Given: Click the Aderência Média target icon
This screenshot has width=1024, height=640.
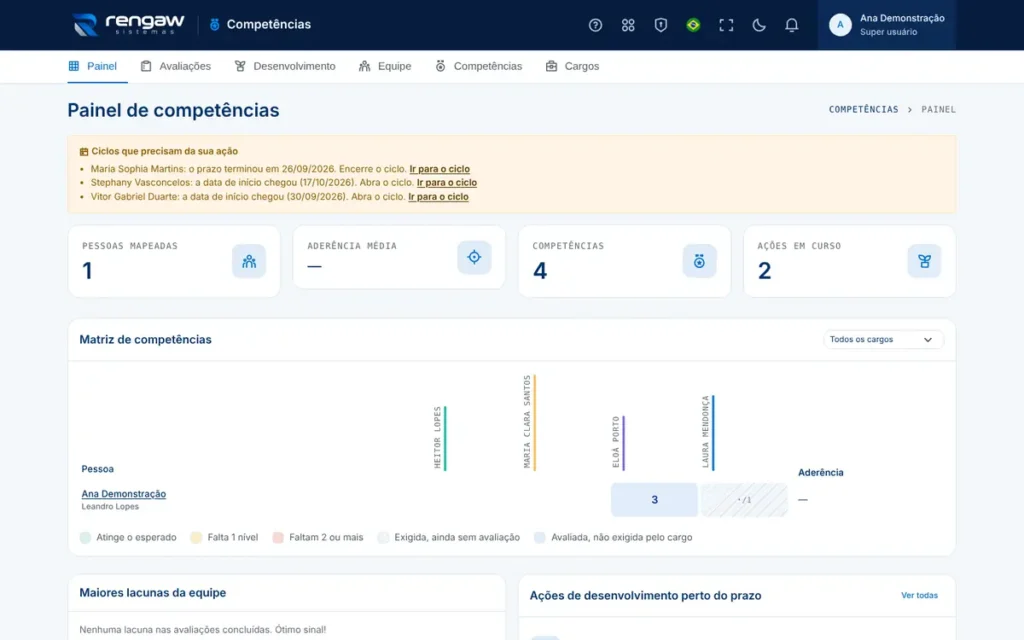Looking at the screenshot, I should click(474, 257).
